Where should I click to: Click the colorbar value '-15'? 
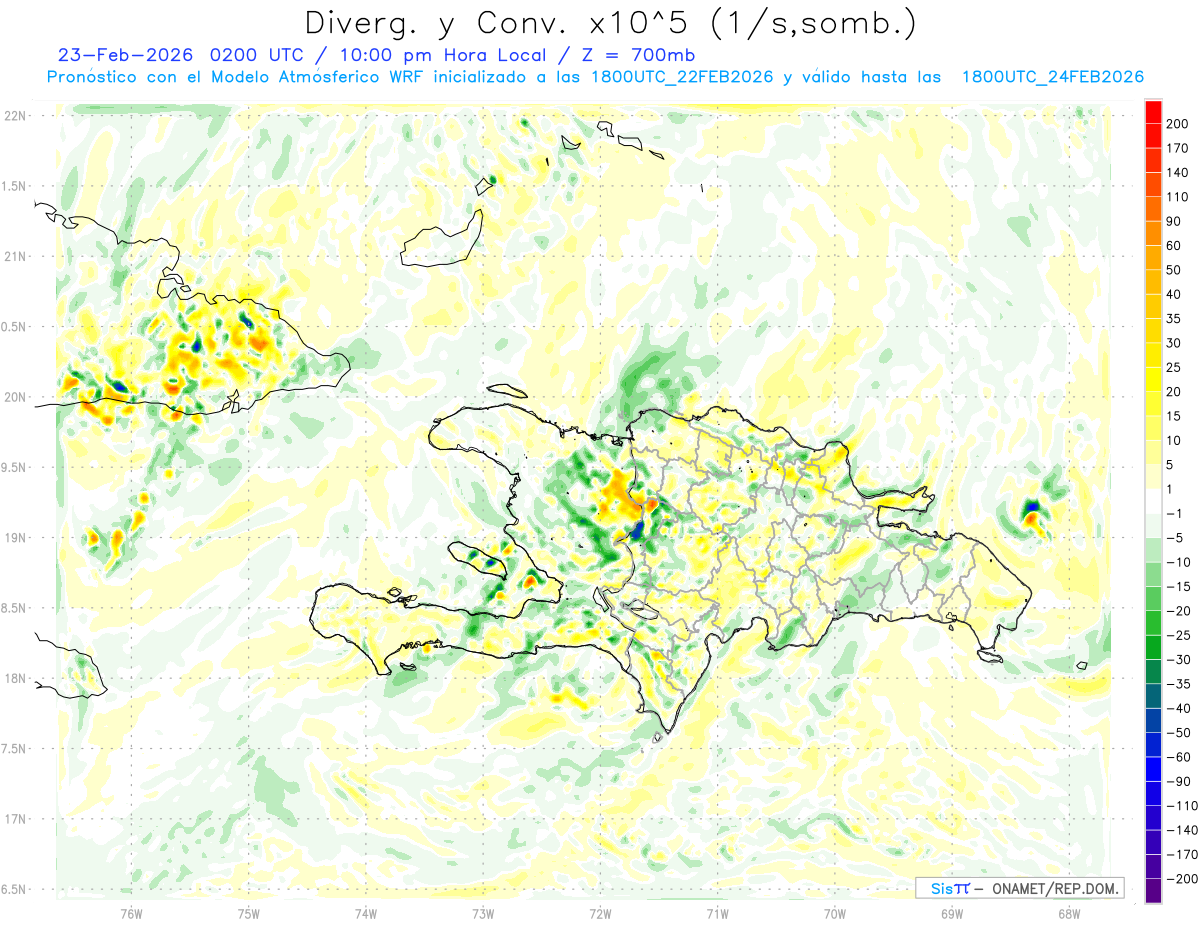coord(1177,587)
